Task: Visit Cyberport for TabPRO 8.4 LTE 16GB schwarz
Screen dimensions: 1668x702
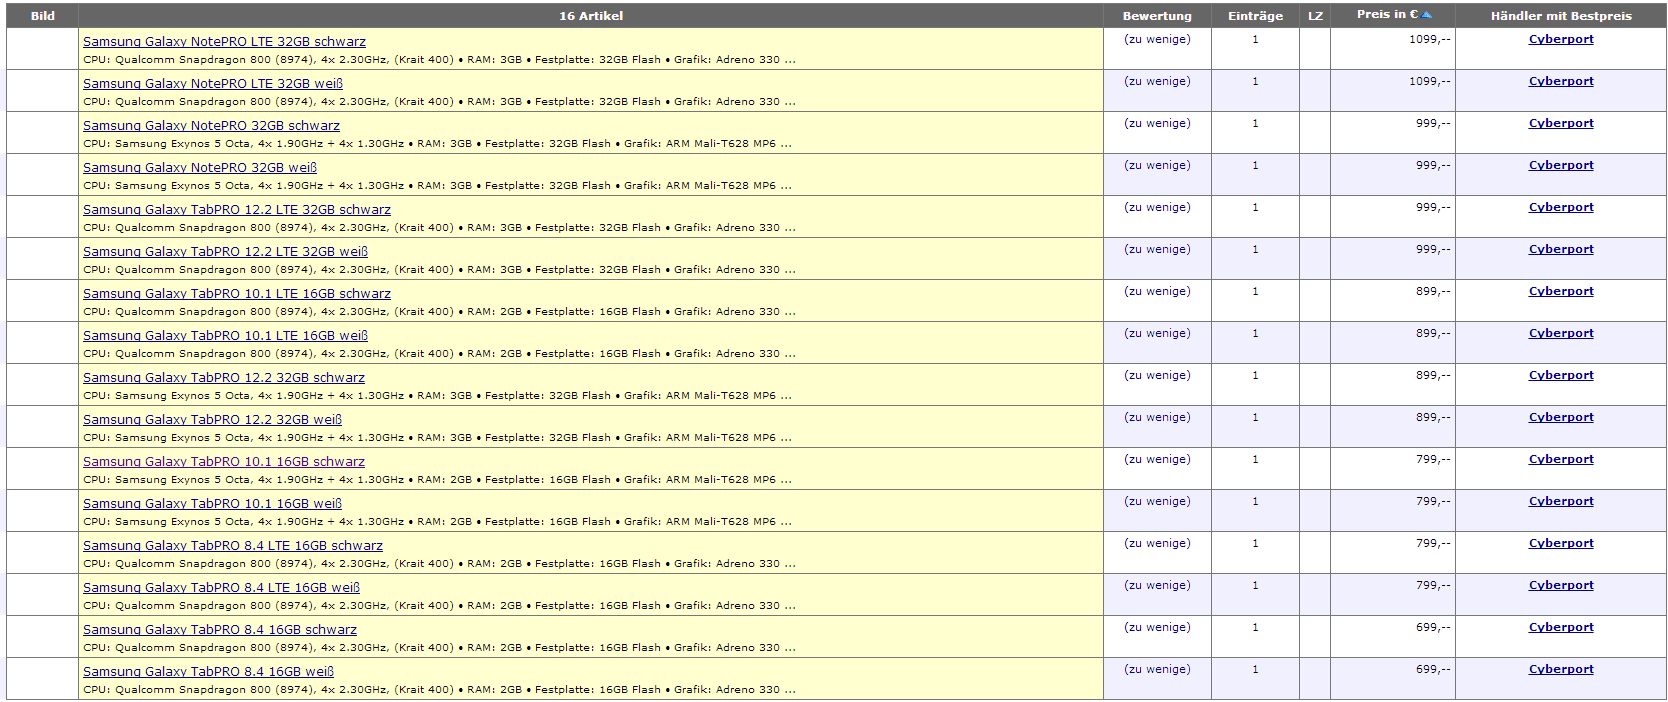Action: point(1561,544)
